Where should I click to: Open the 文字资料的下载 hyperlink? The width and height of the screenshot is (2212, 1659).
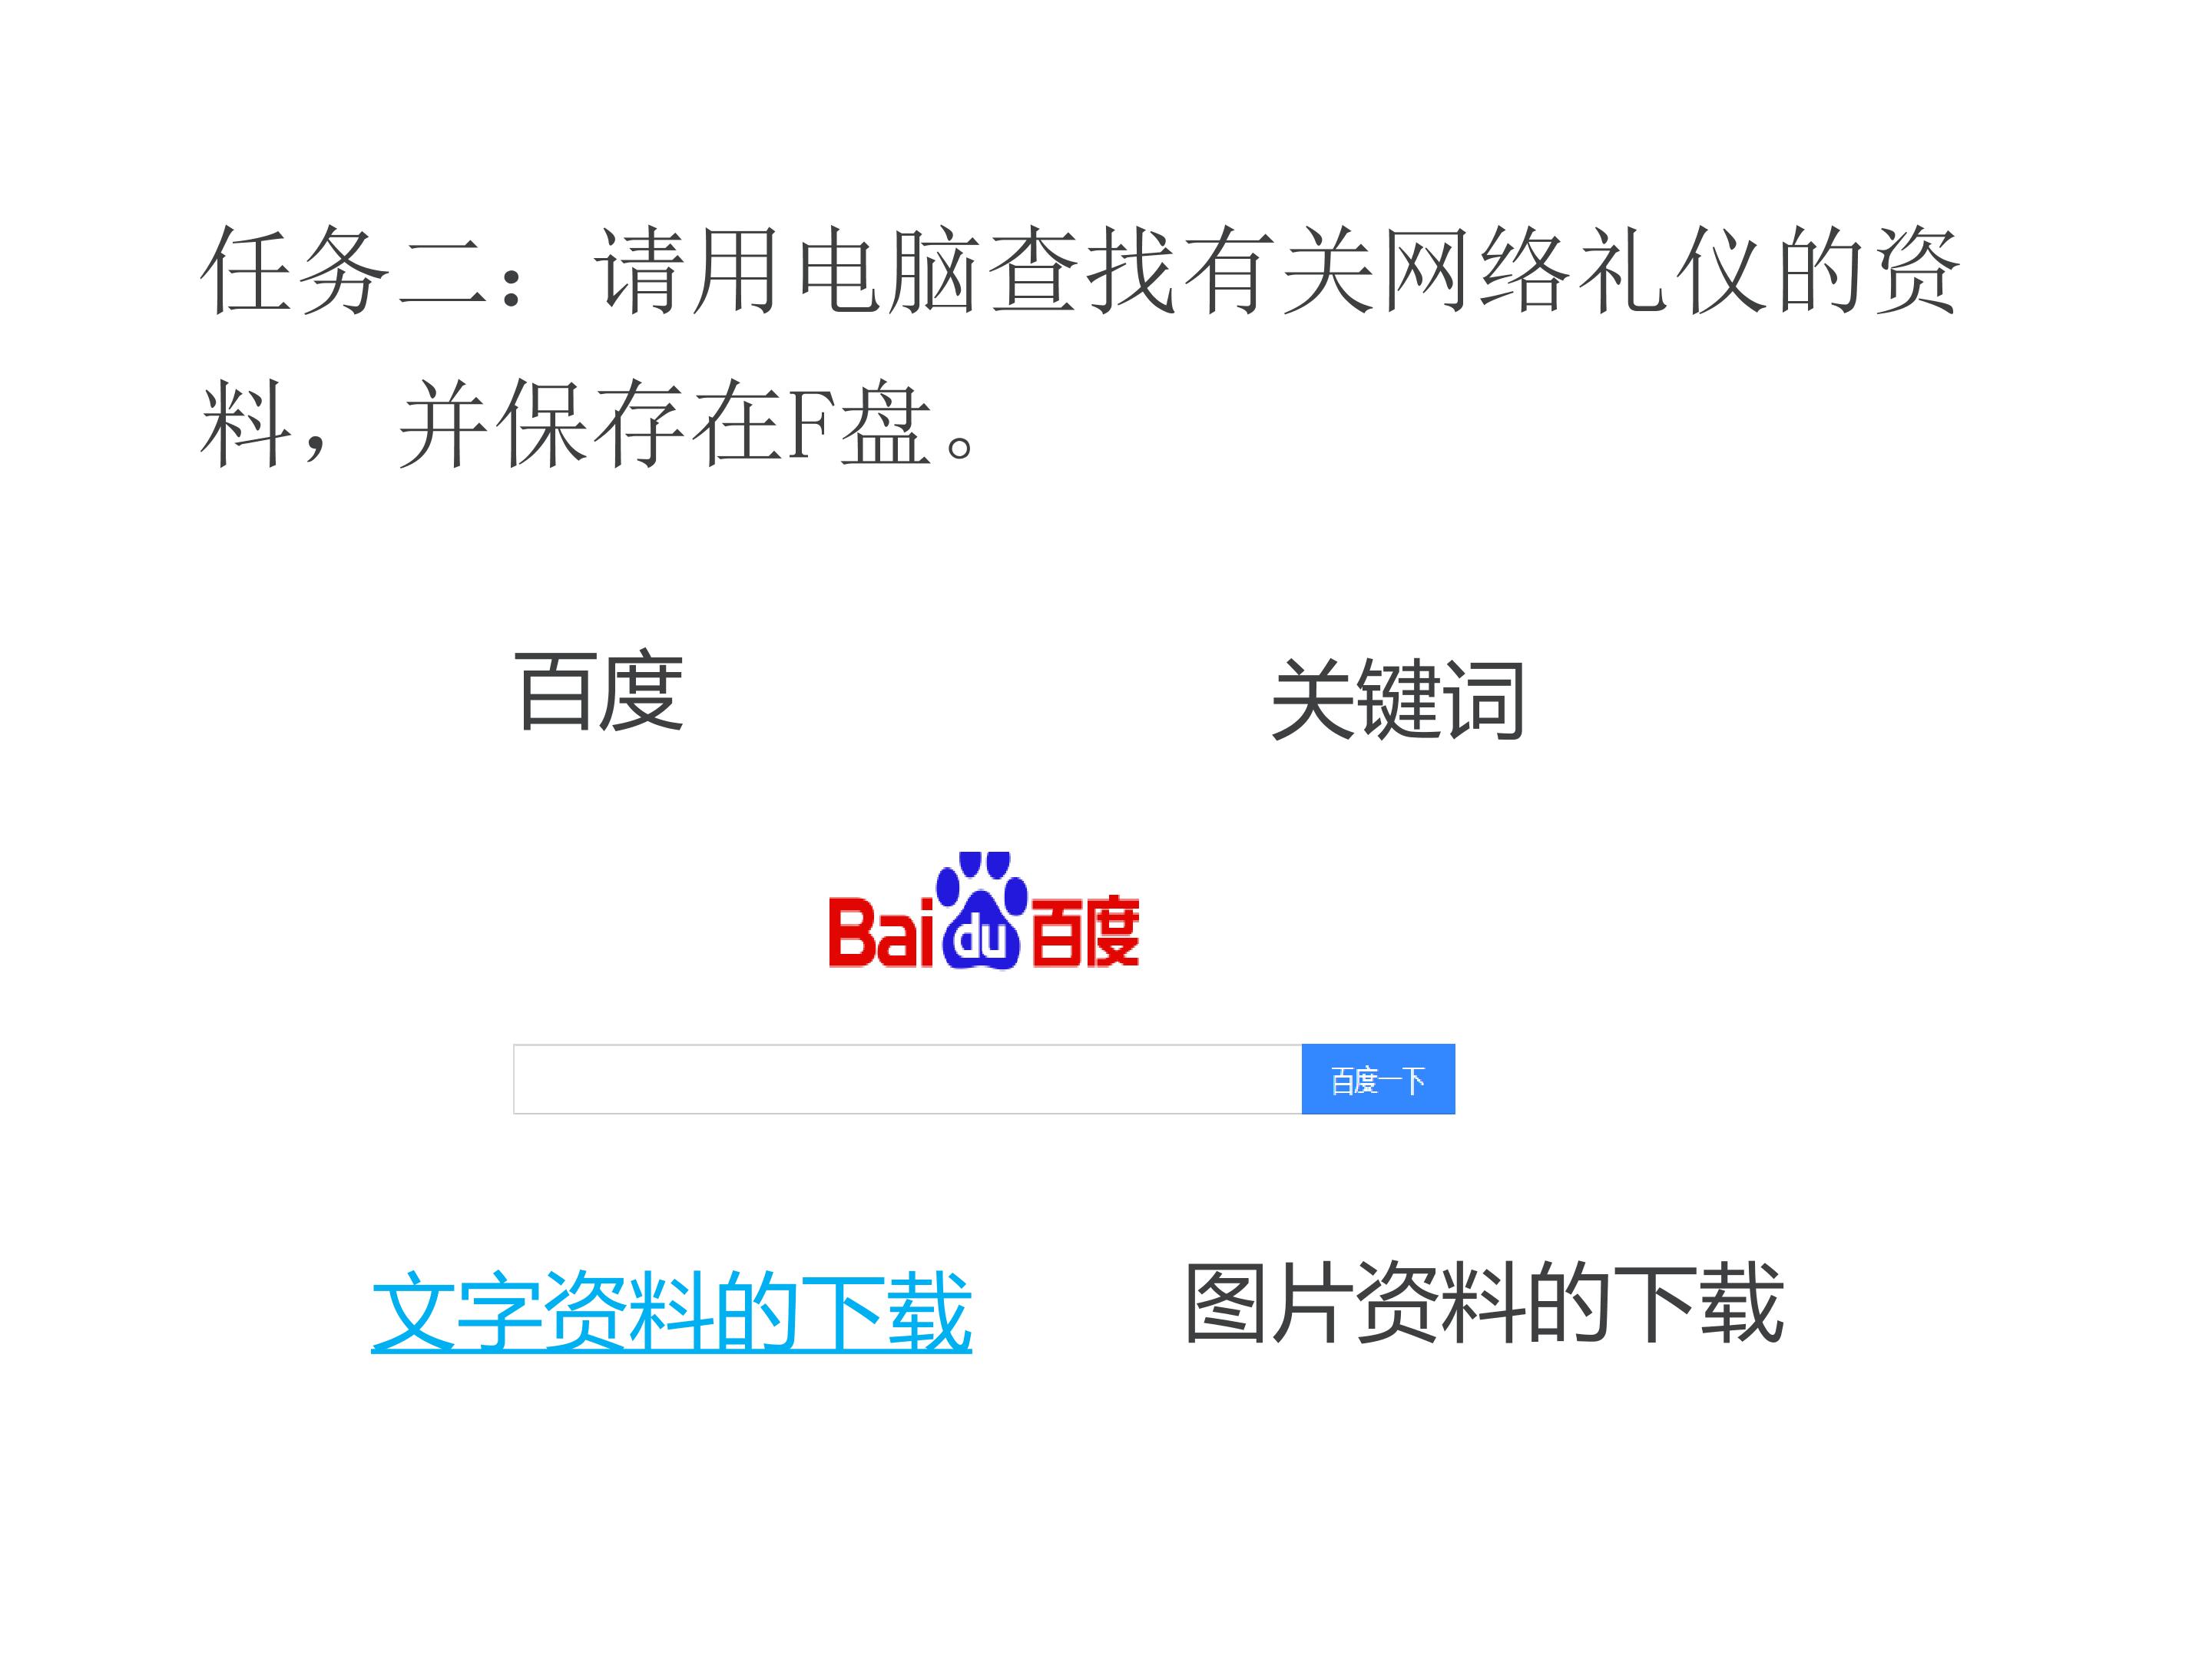(671, 1312)
